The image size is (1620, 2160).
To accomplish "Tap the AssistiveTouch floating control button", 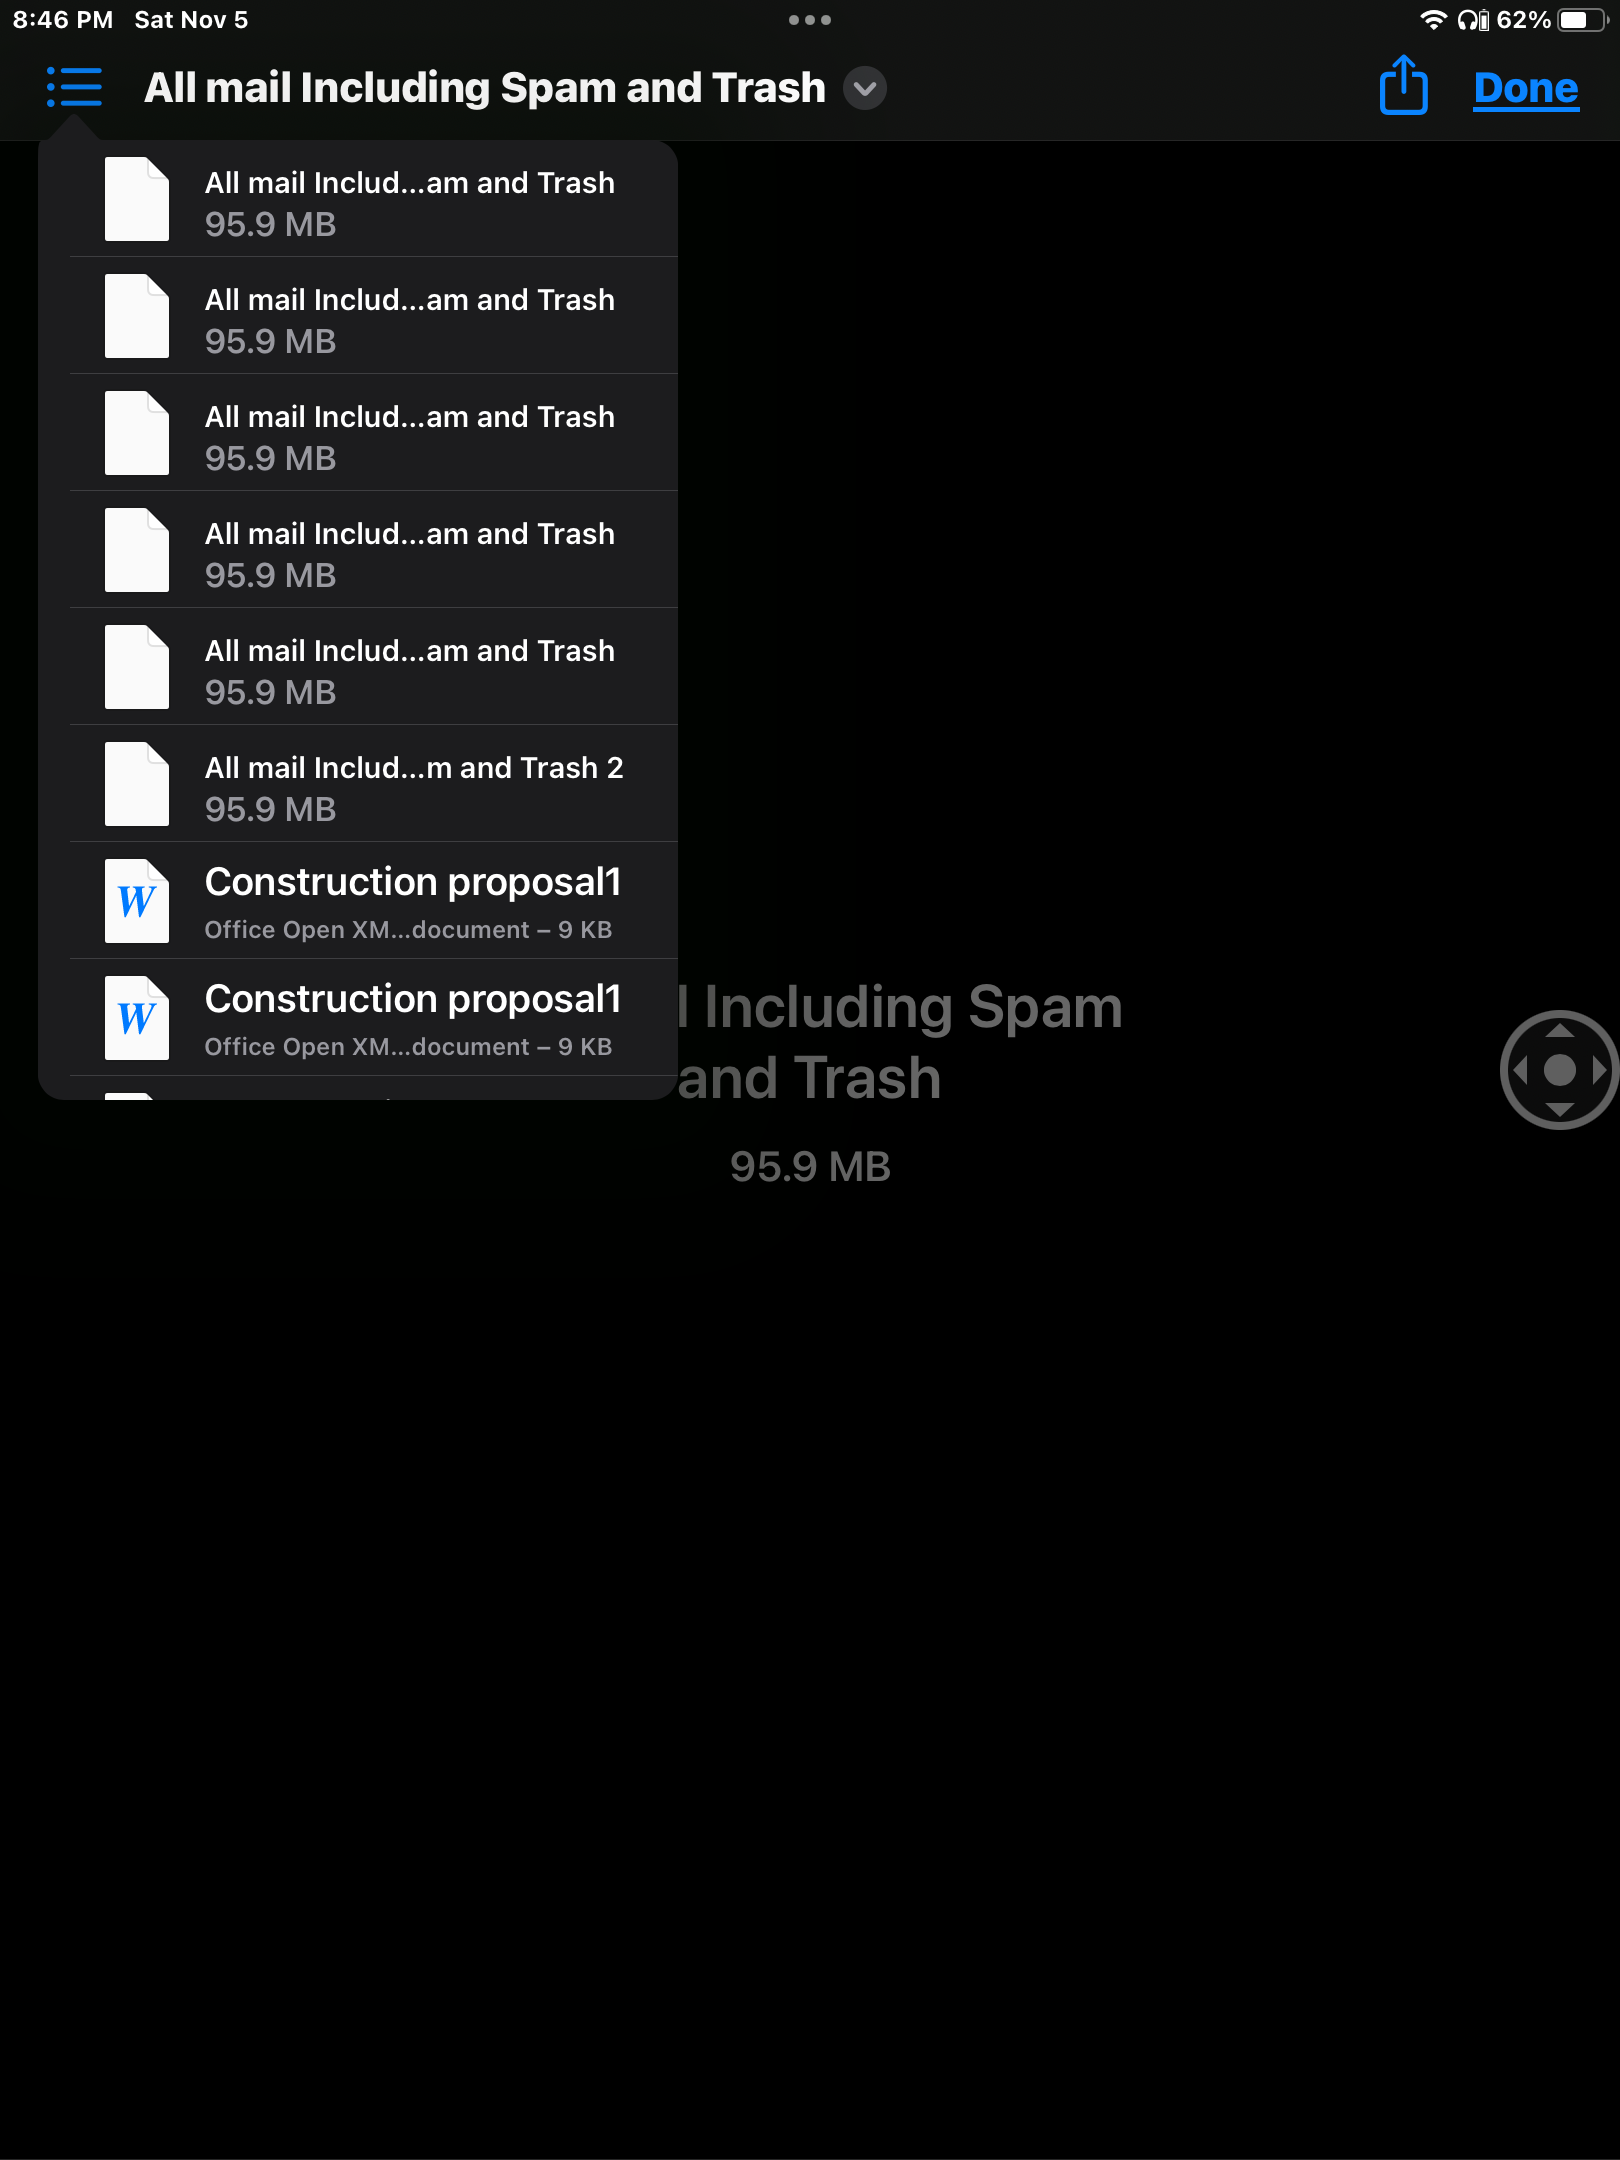I will tap(1559, 1070).
